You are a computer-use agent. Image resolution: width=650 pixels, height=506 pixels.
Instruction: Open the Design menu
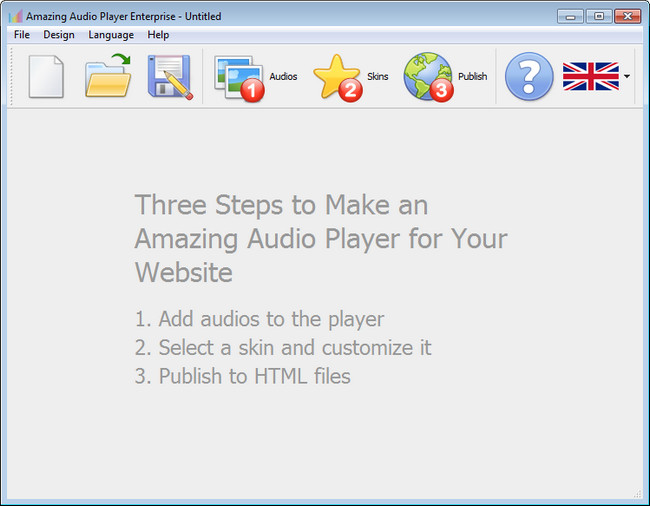(59, 35)
